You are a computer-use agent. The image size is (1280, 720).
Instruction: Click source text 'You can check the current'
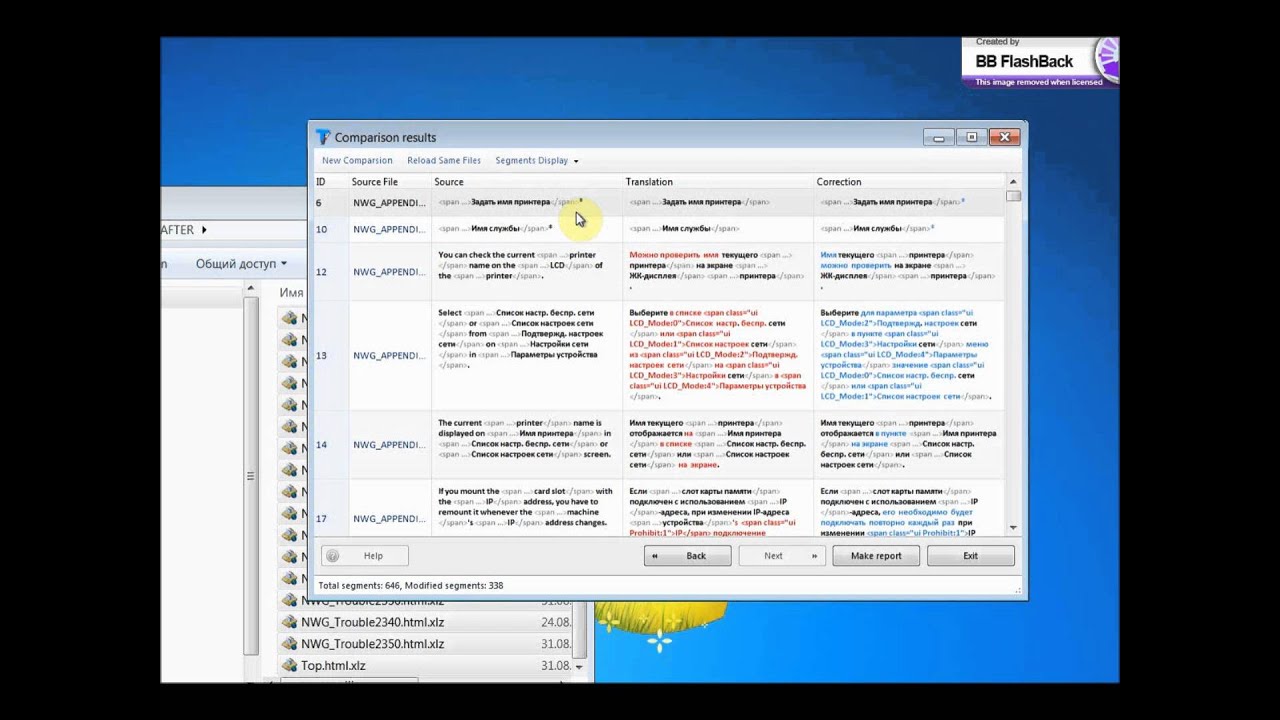tap(486, 255)
